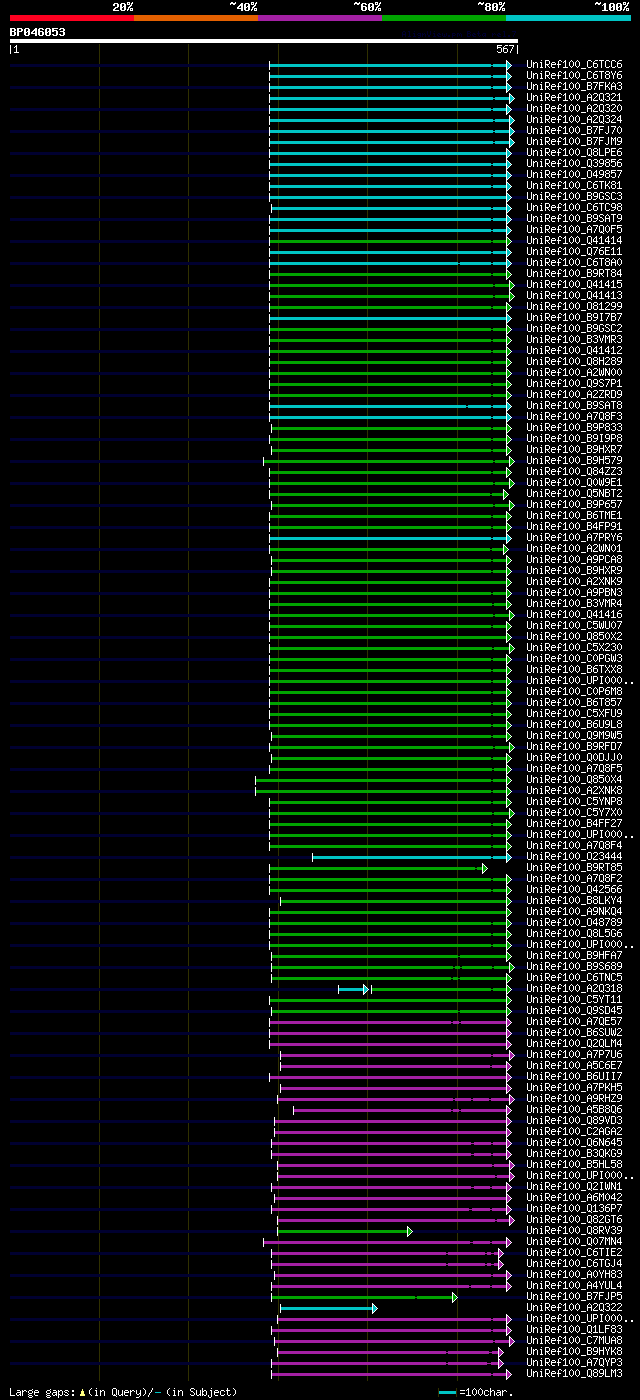Select hit label UniRef100_Q5NBT2
The image size is (640, 1400).
pyautogui.click(x=574, y=494)
